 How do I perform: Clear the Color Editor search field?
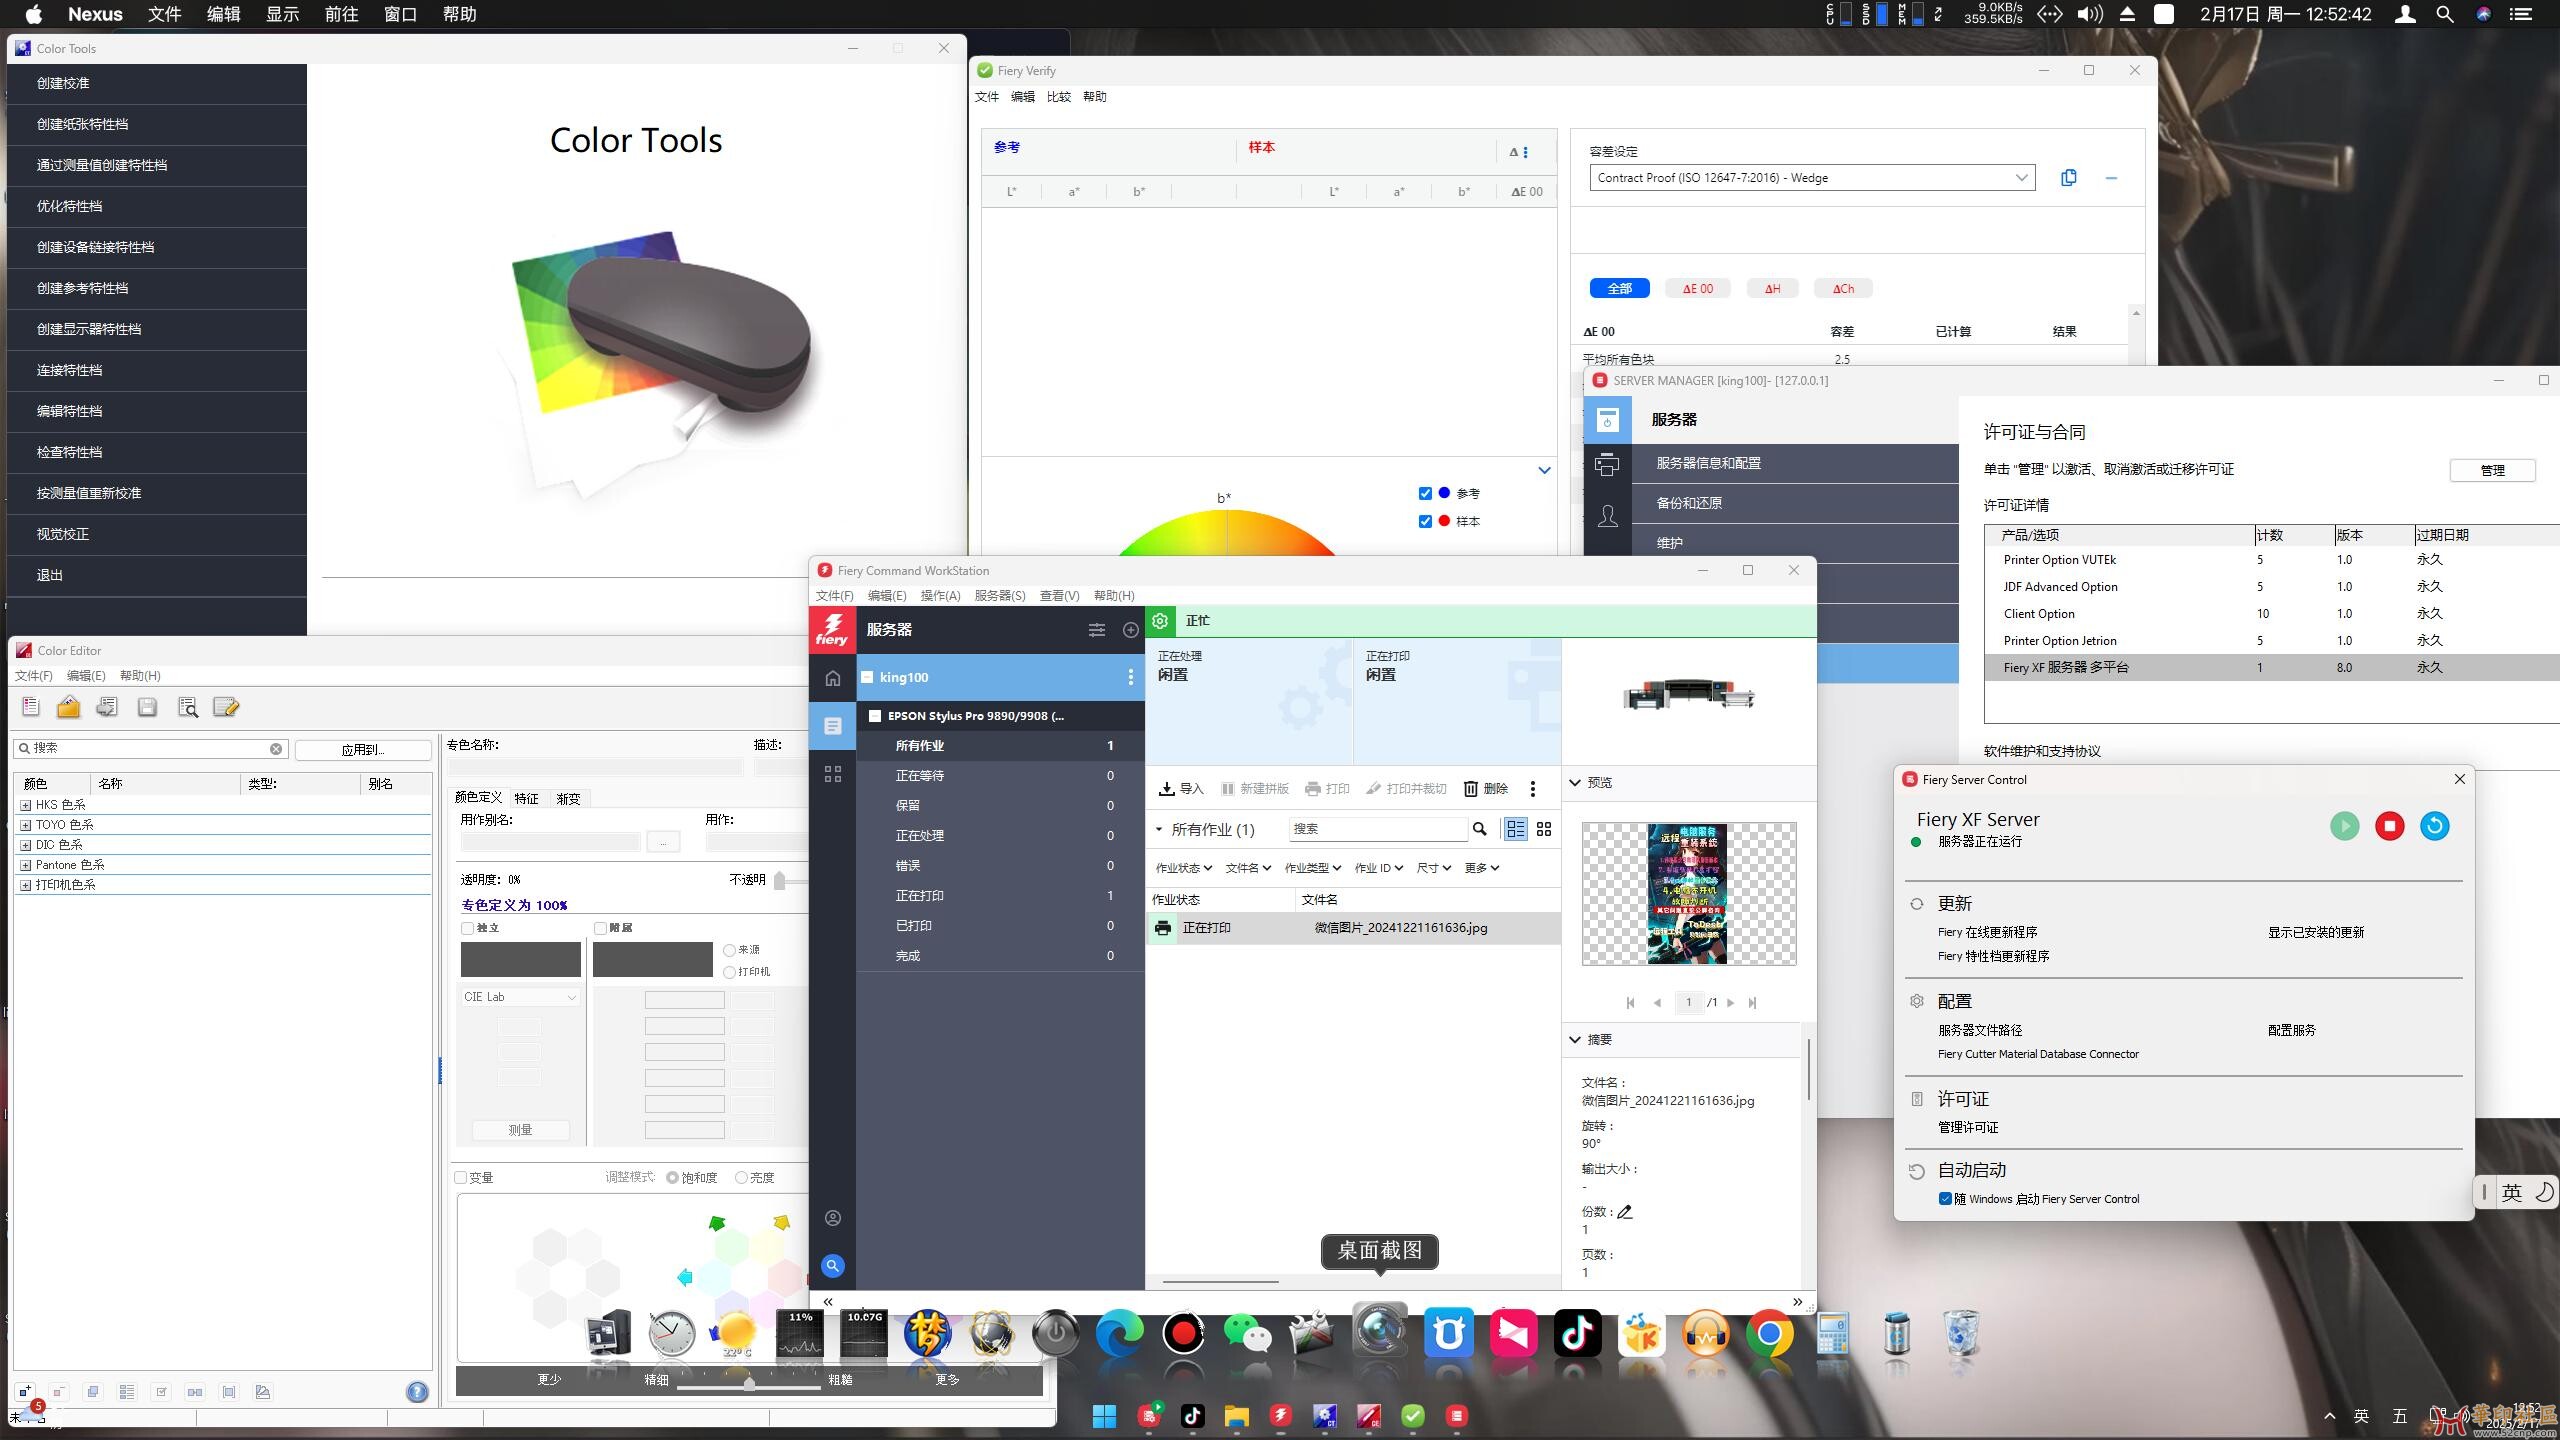coord(276,749)
